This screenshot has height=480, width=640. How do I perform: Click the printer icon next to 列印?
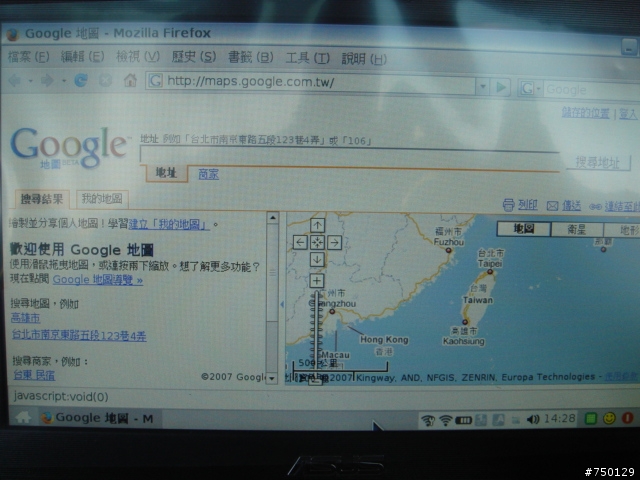click(x=508, y=205)
